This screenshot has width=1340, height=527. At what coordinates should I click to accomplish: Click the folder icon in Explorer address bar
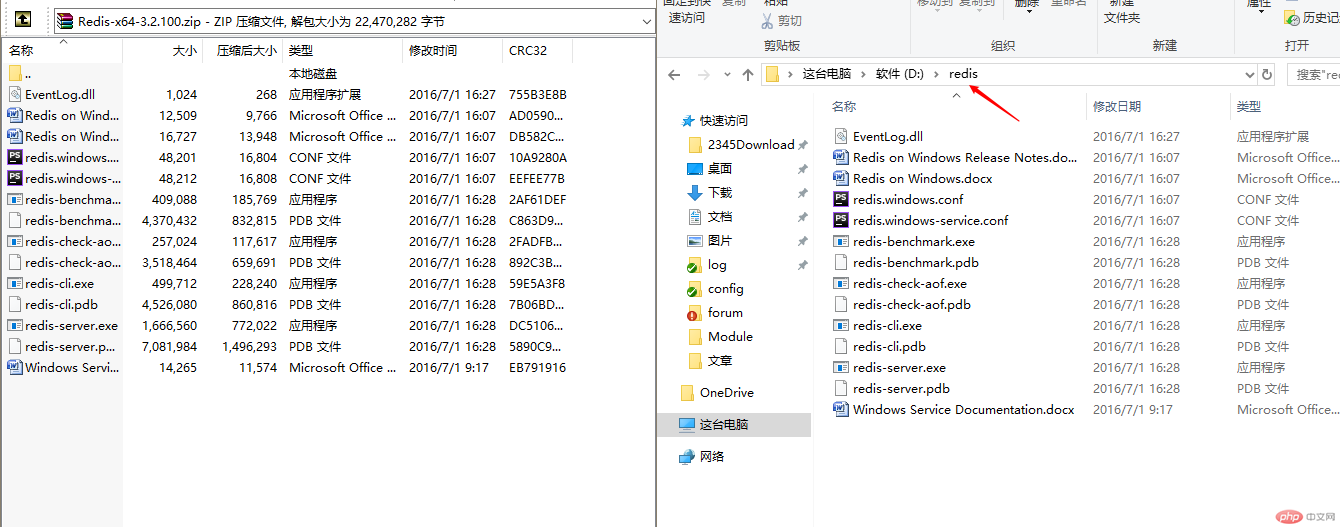(x=772, y=74)
